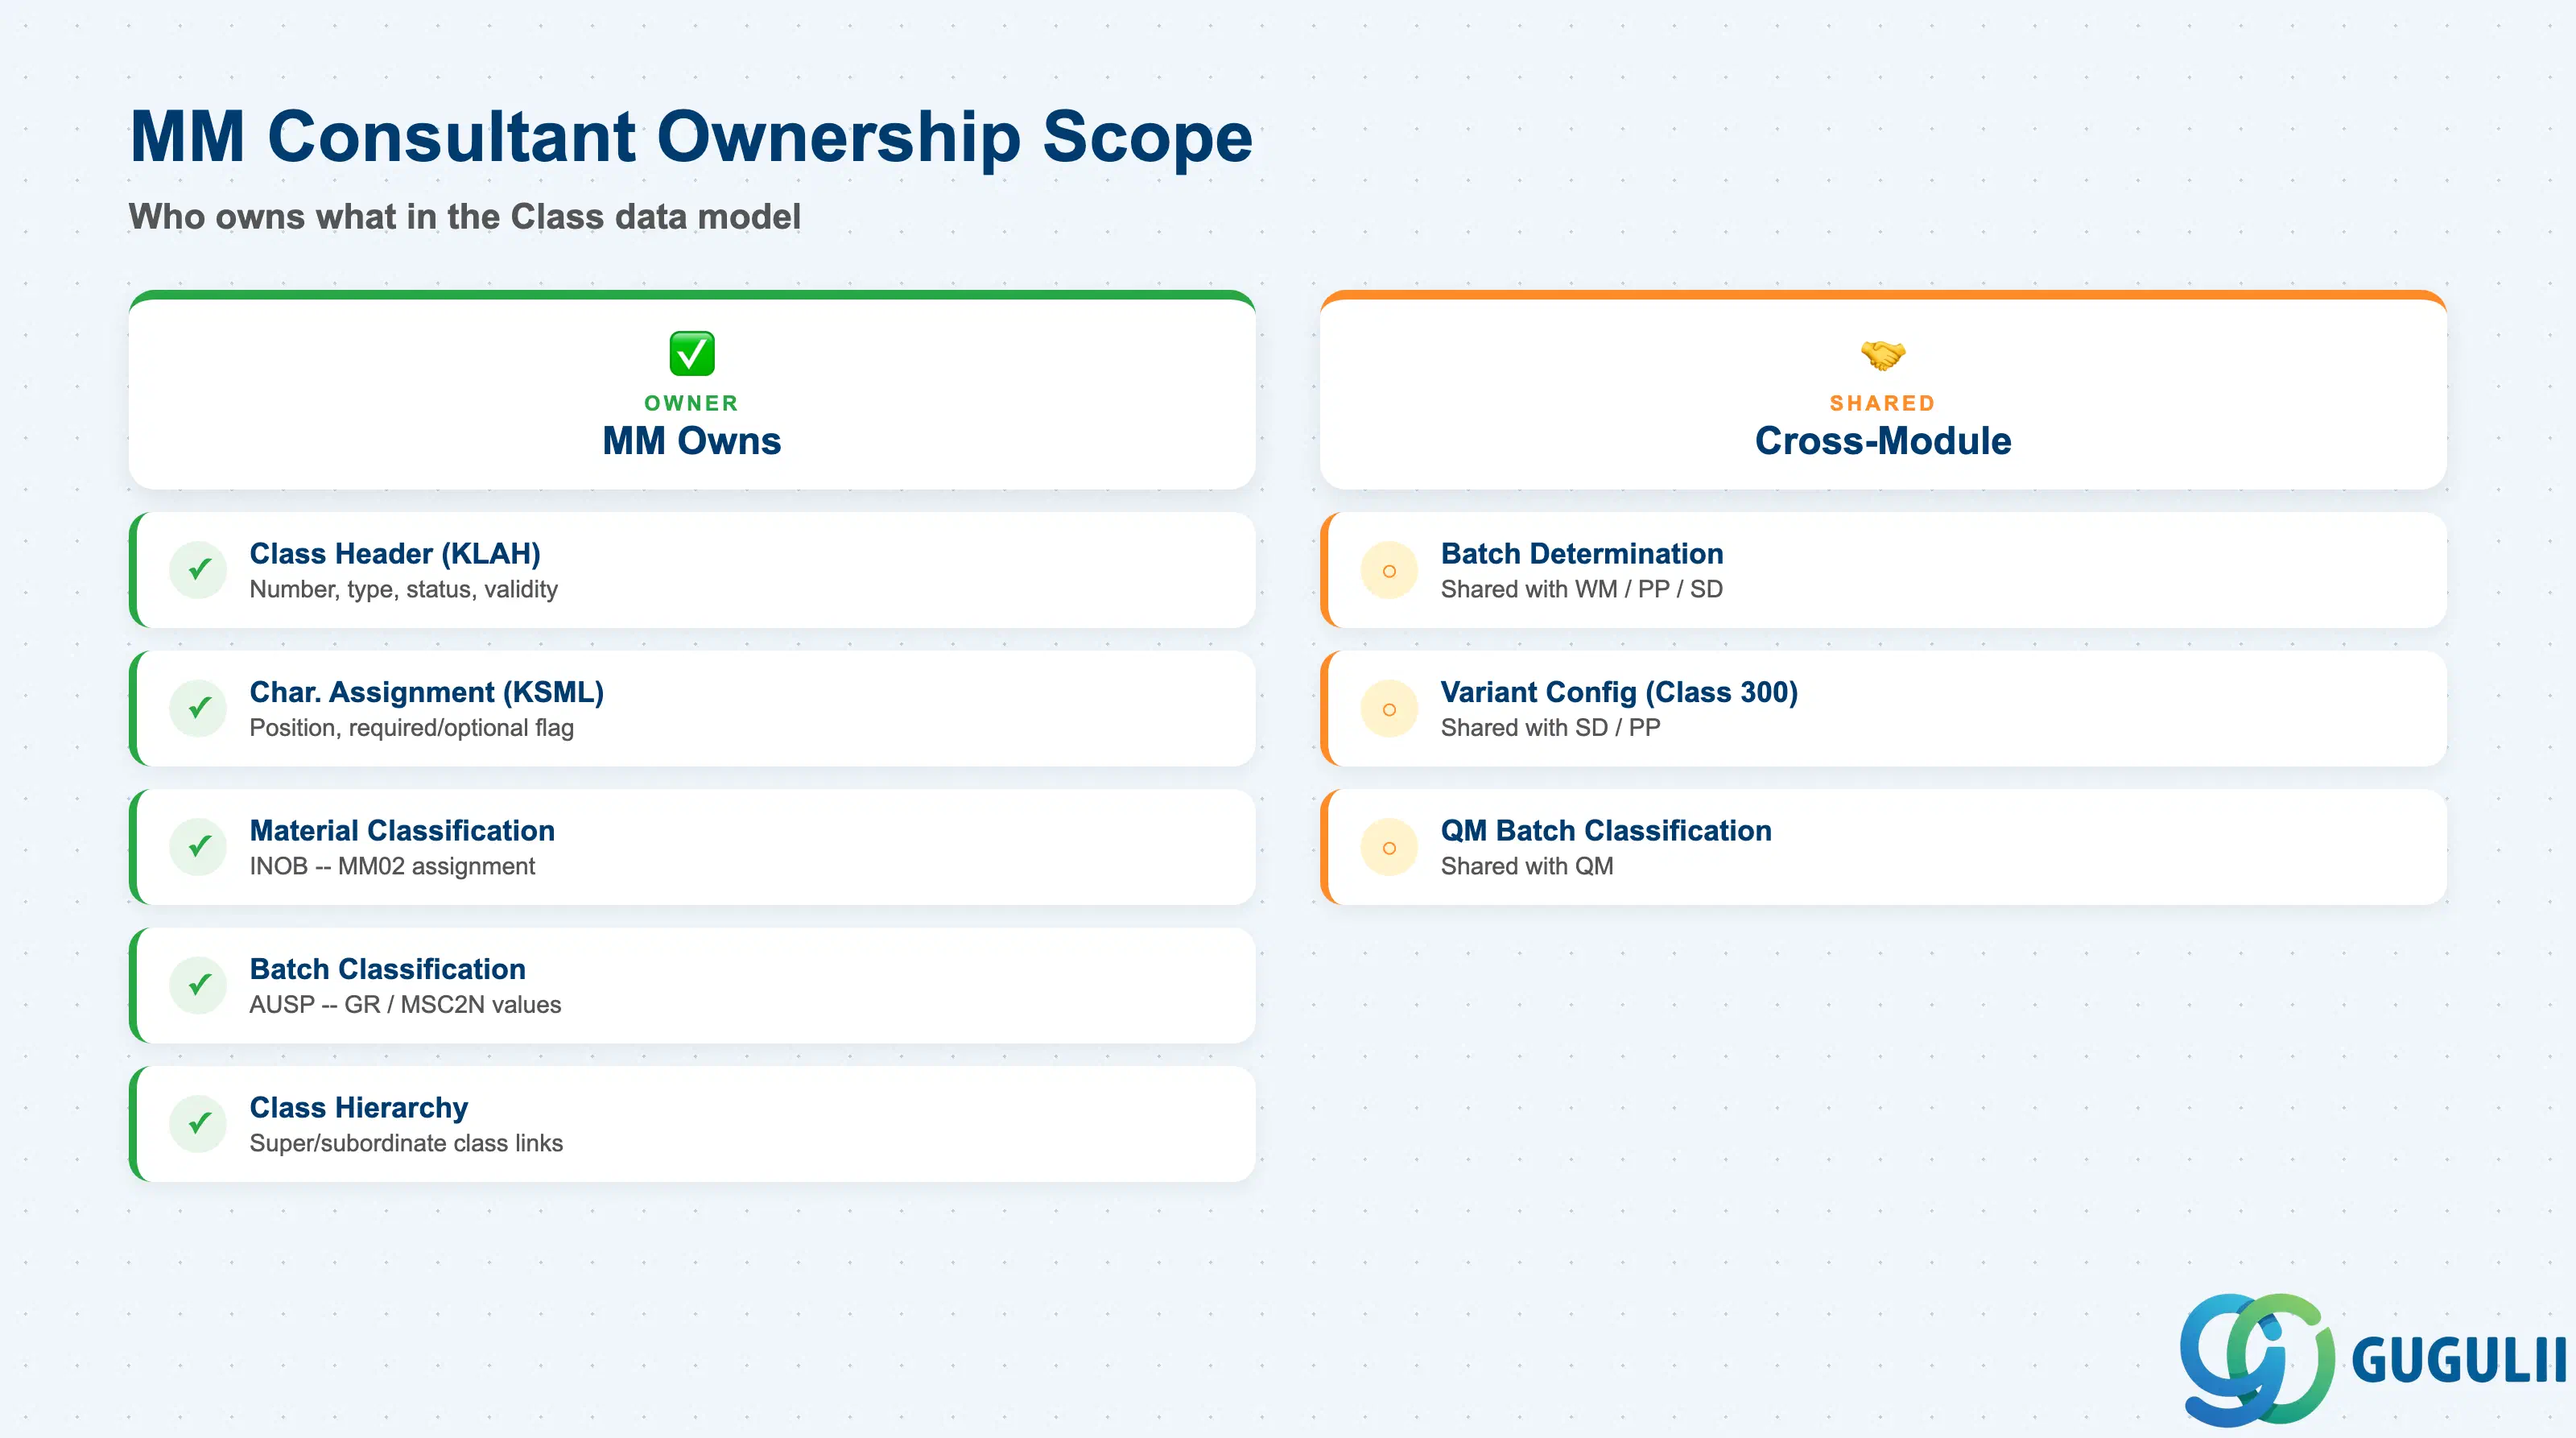Click the MM Consultant Ownership Scope heading
2576x1438 pixels.
691,137
